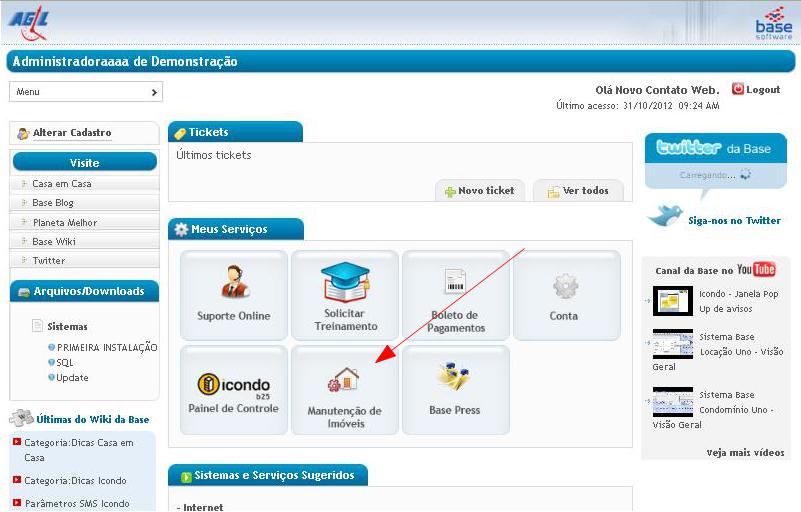This screenshot has height=512, width=801.
Task: Open the Base Wiki link
Action: [x=54, y=242]
